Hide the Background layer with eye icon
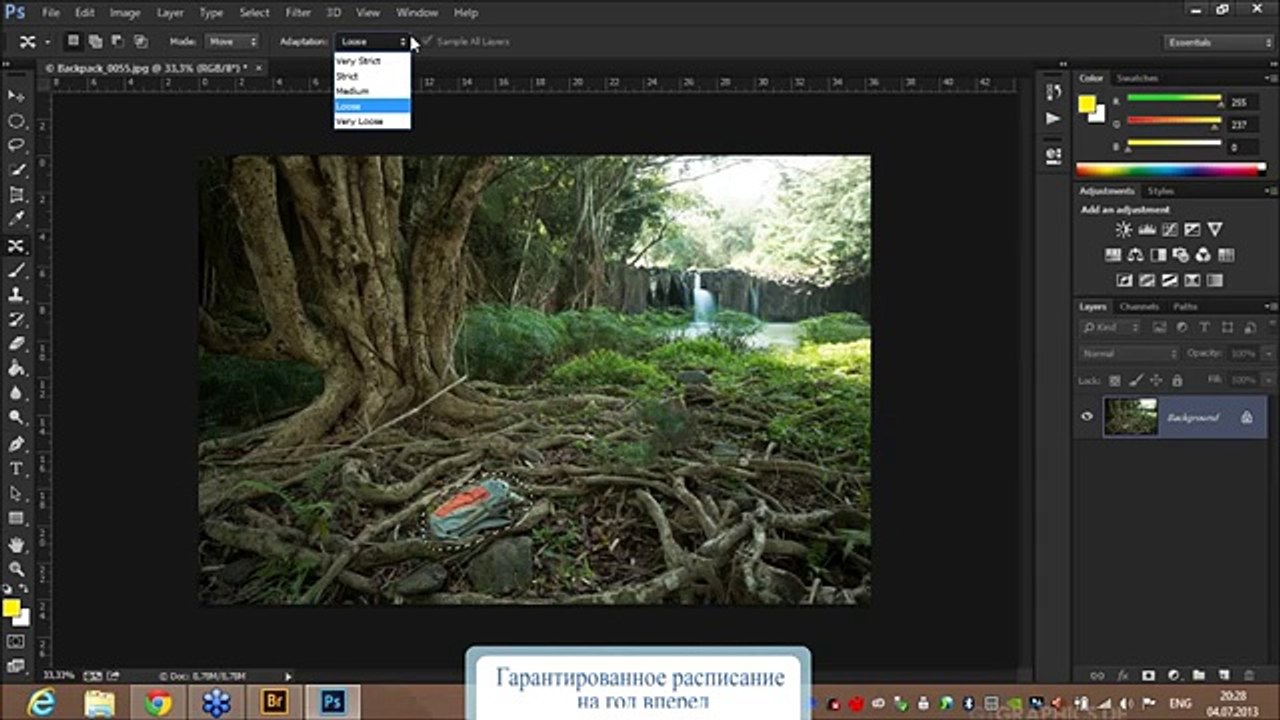1280x720 pixels. click(1087, 417)
